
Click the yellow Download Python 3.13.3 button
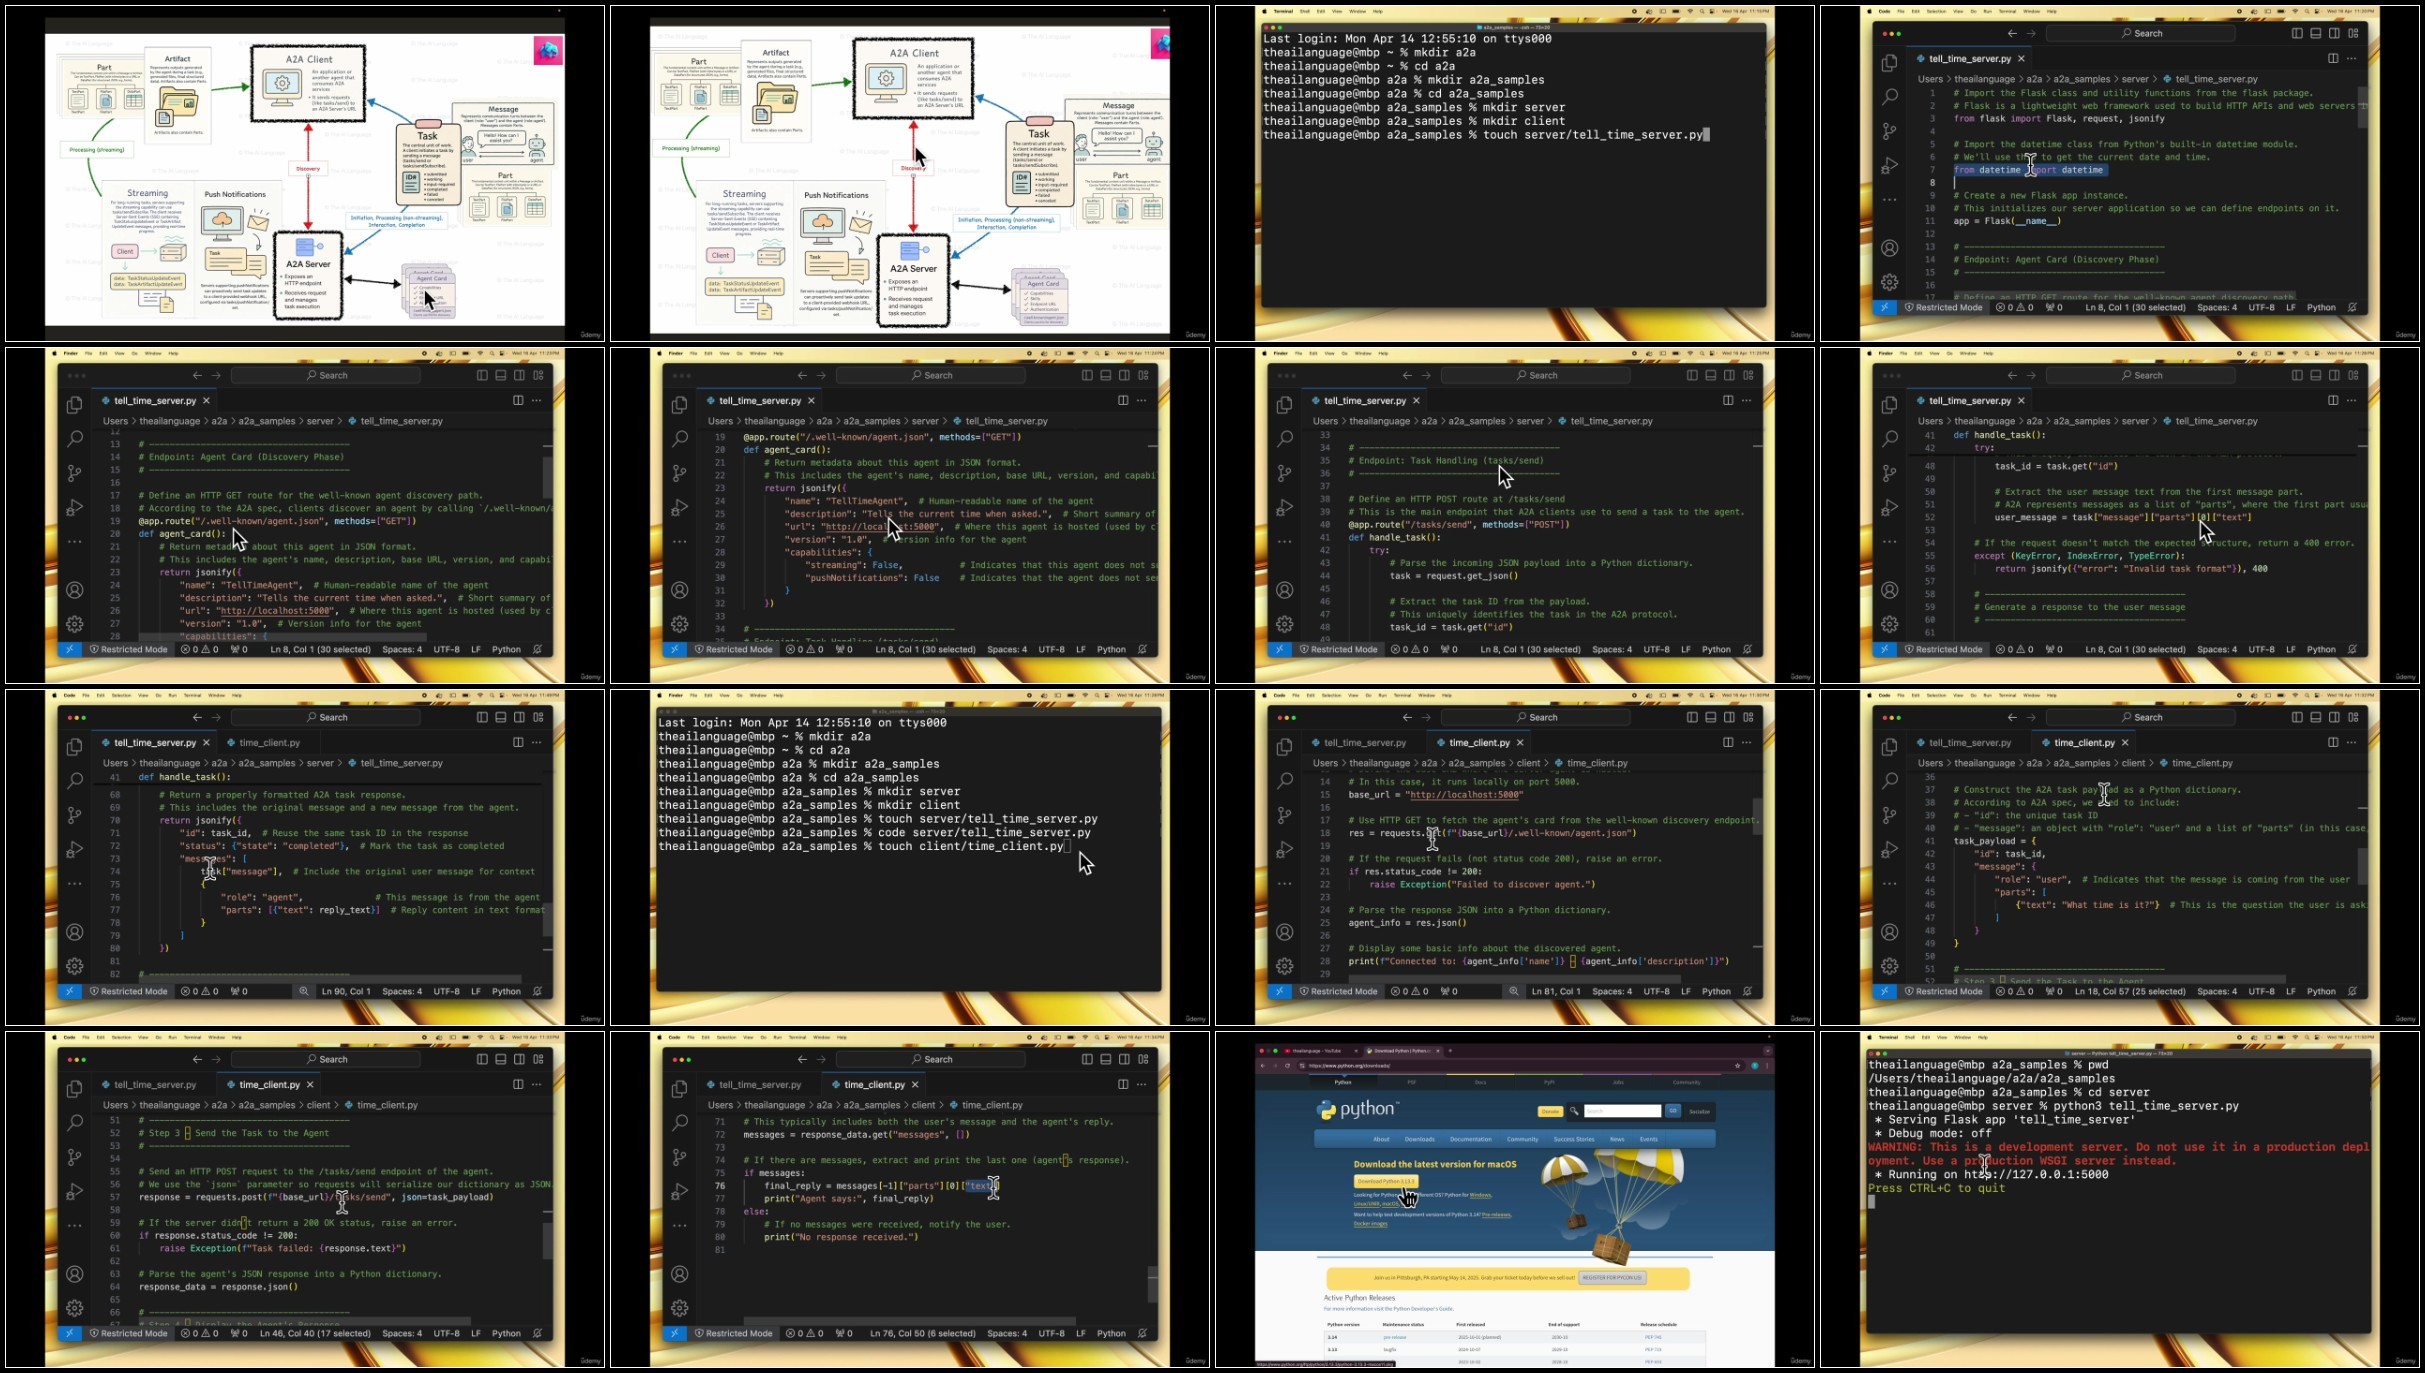(x=1386, y=1181)
